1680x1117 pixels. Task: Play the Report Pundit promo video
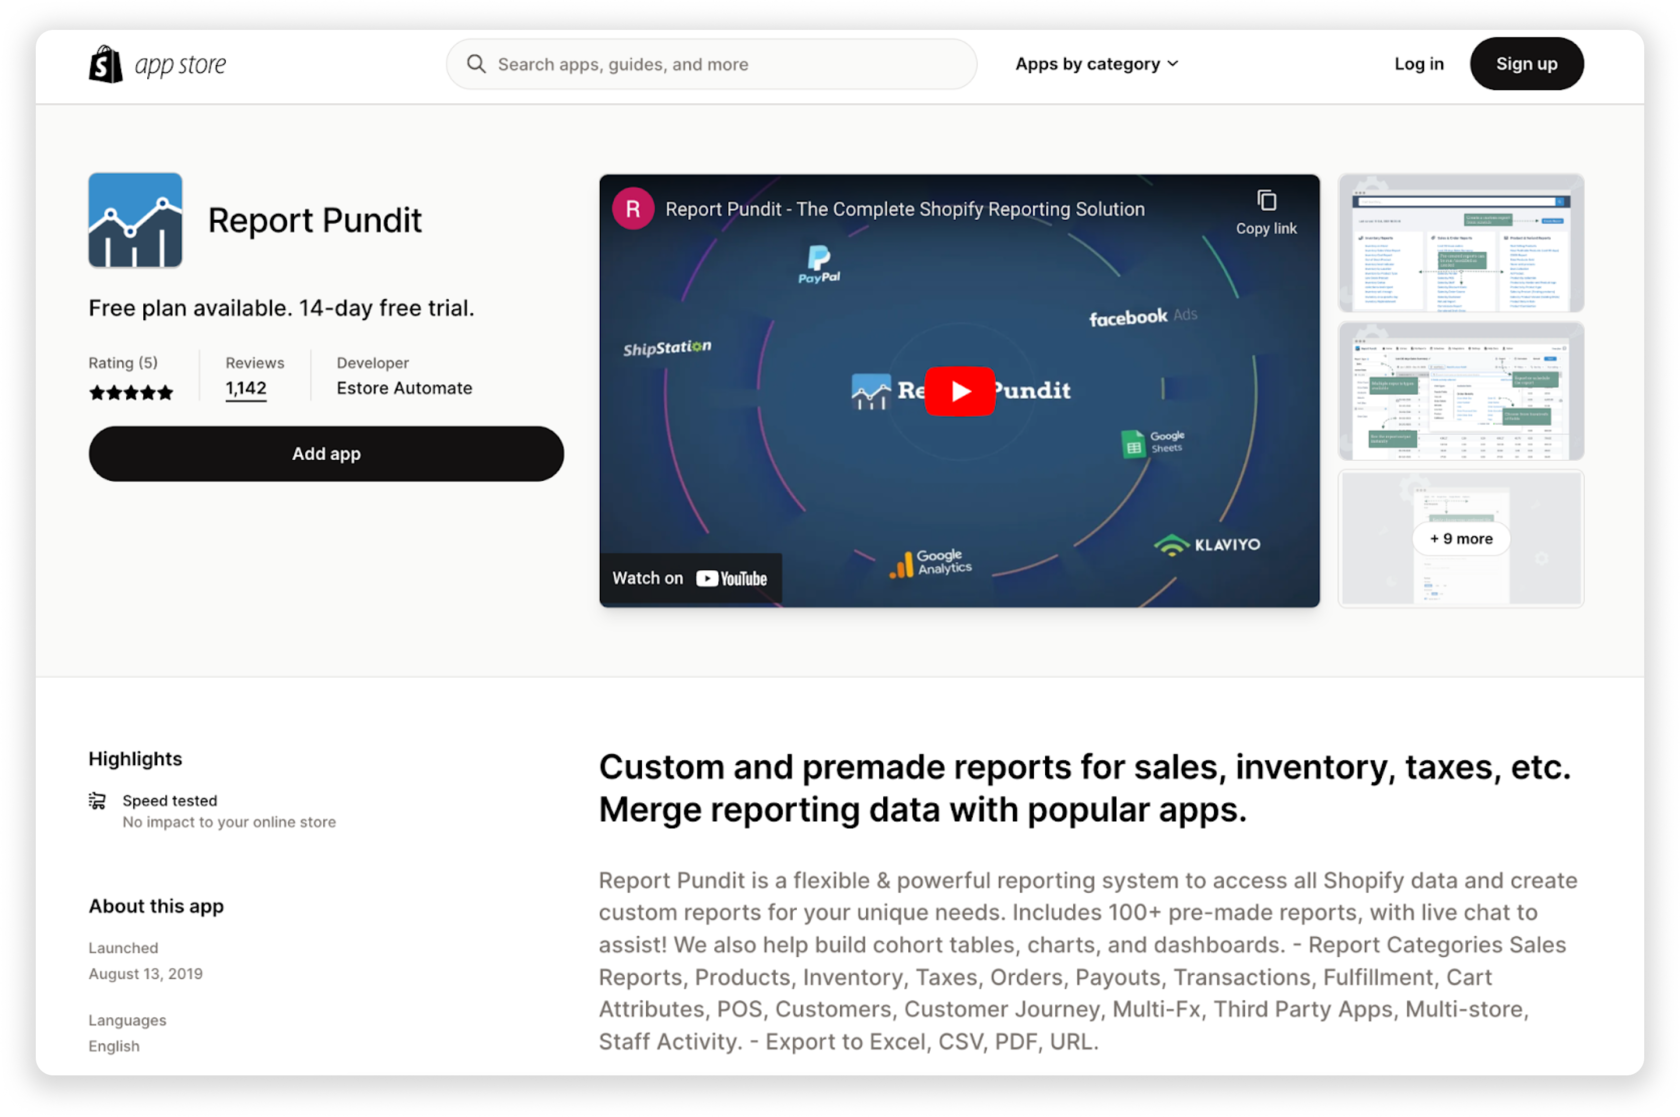click(959, 390)
